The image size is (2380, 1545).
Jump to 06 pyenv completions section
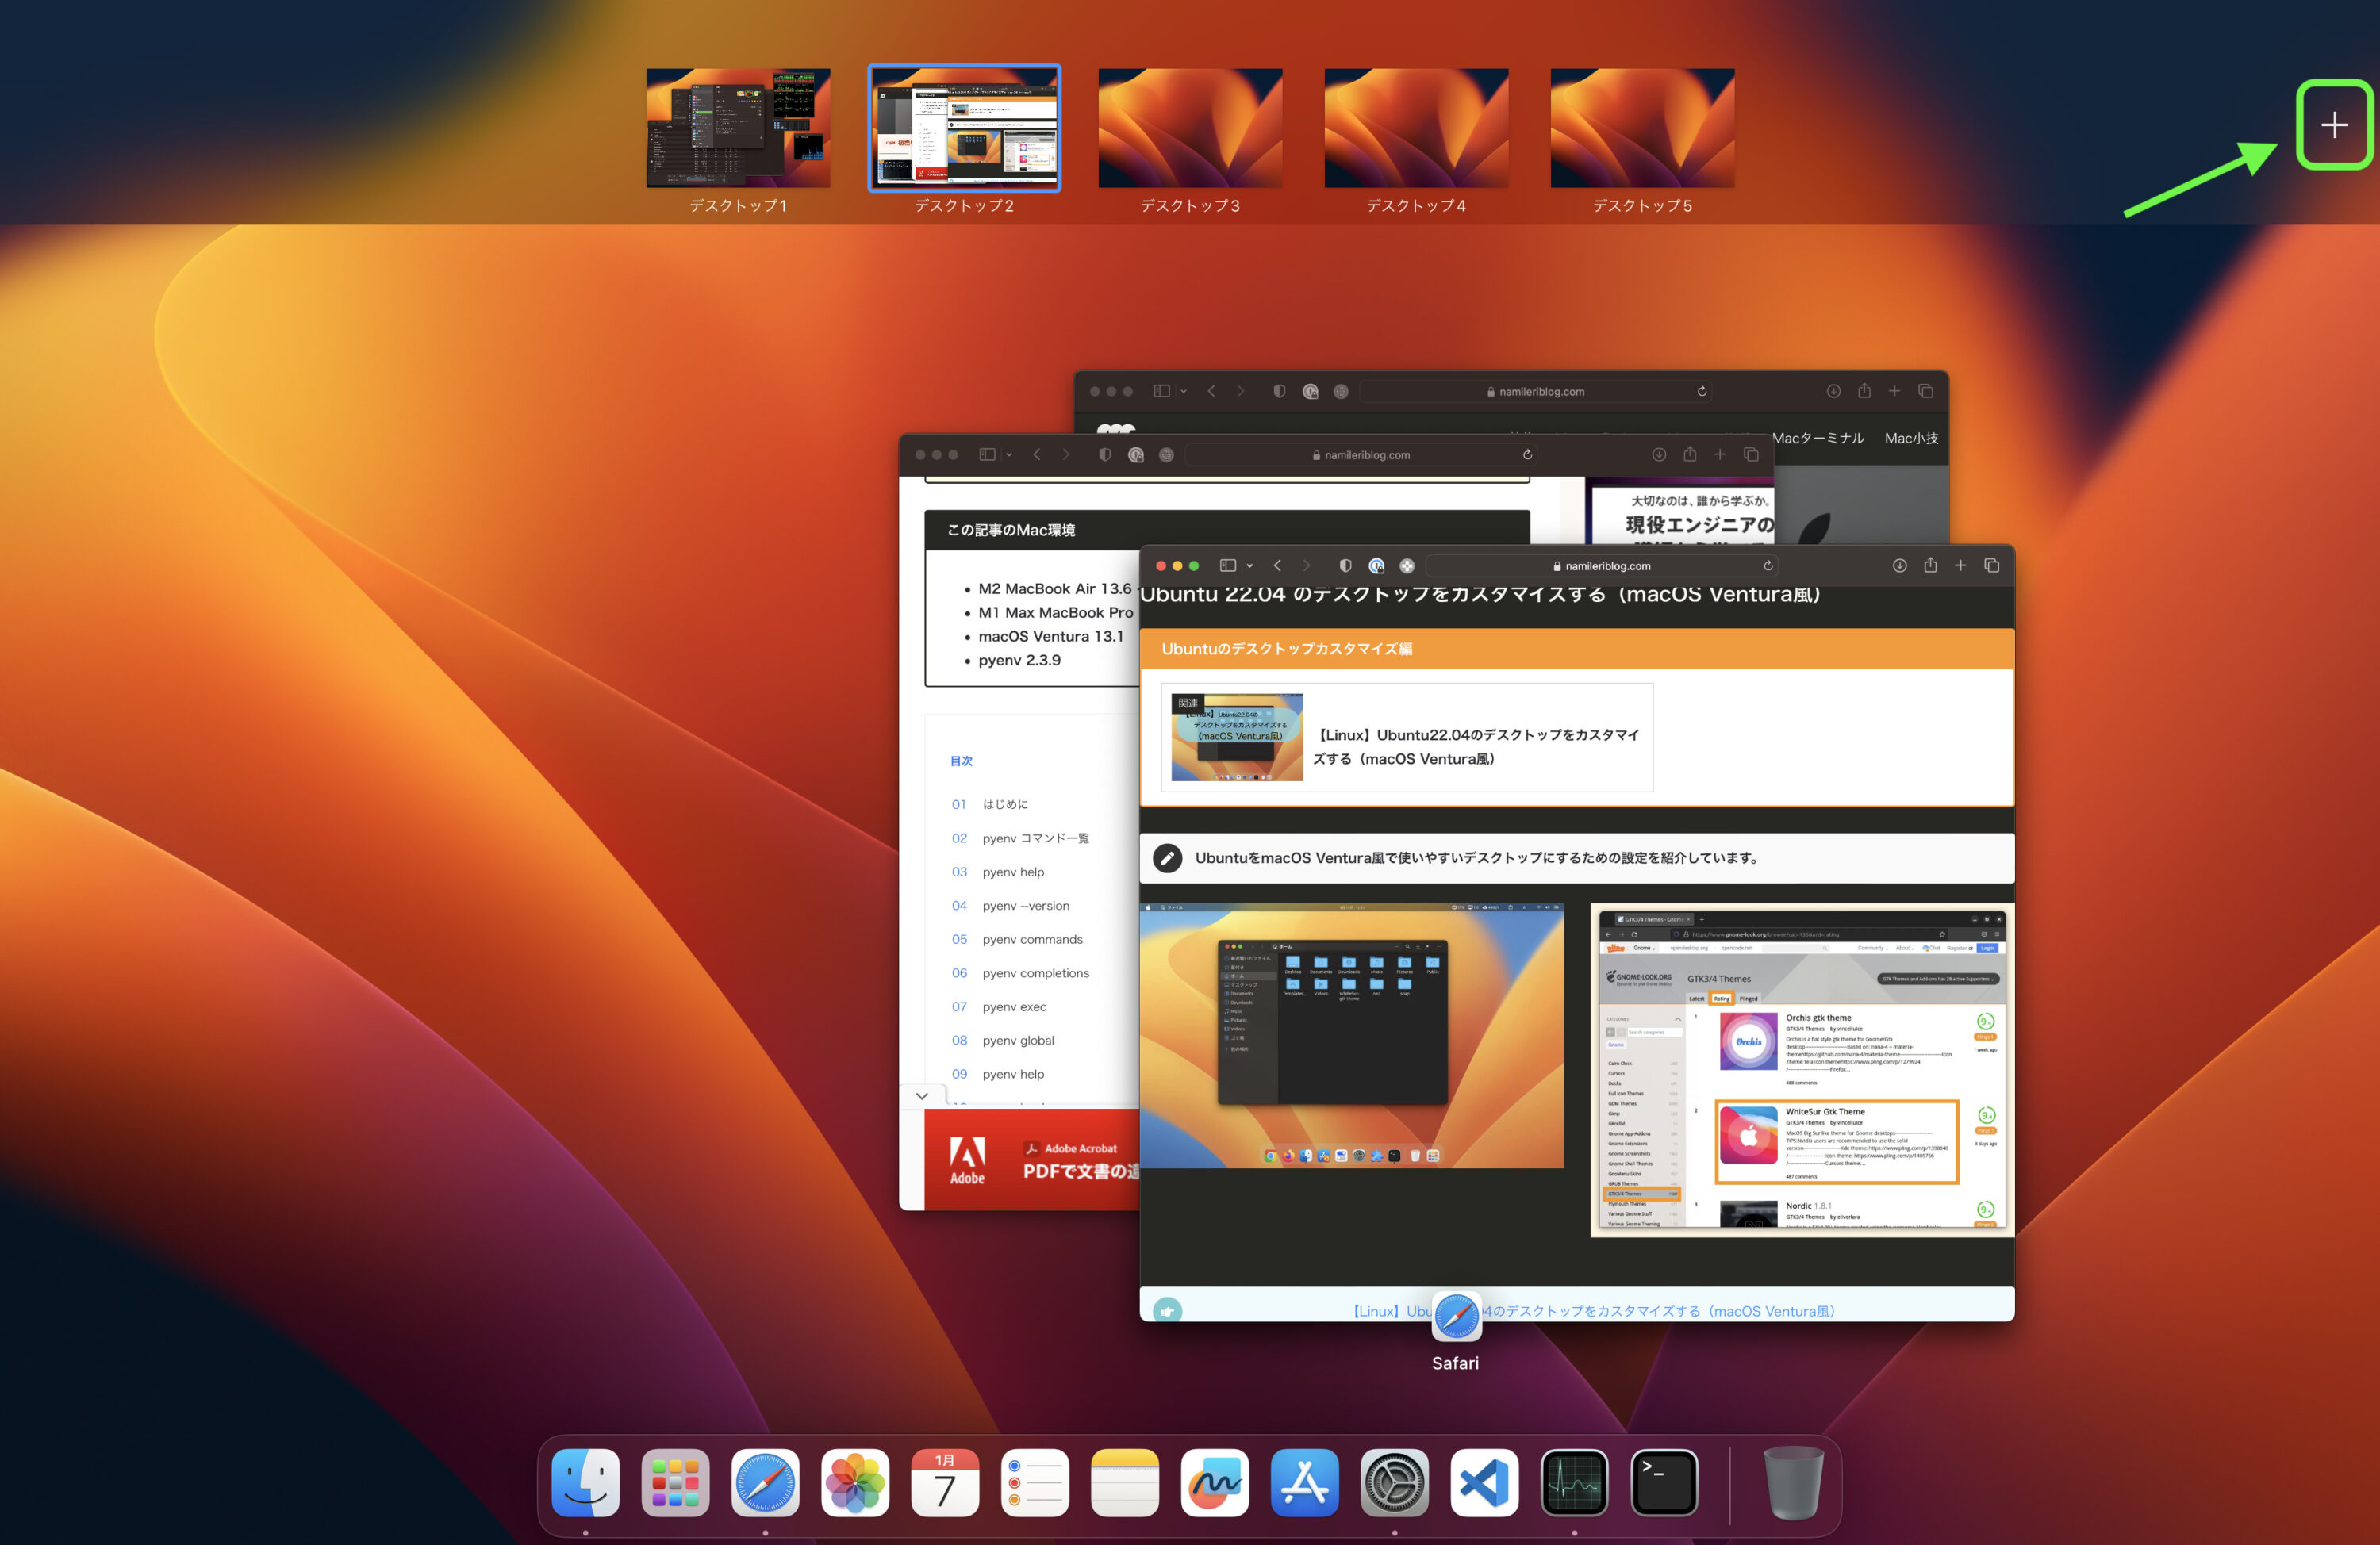coord(1020,973)
